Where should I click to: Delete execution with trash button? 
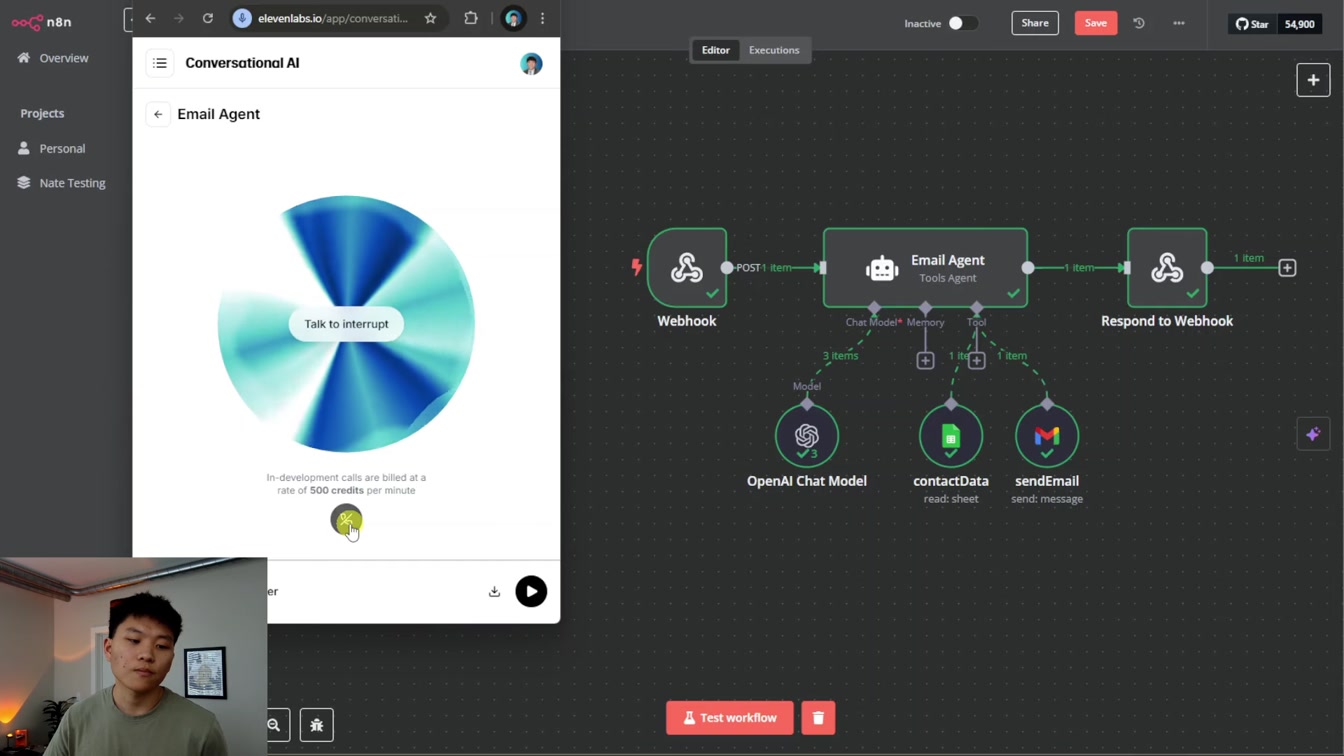coord(818,718)
